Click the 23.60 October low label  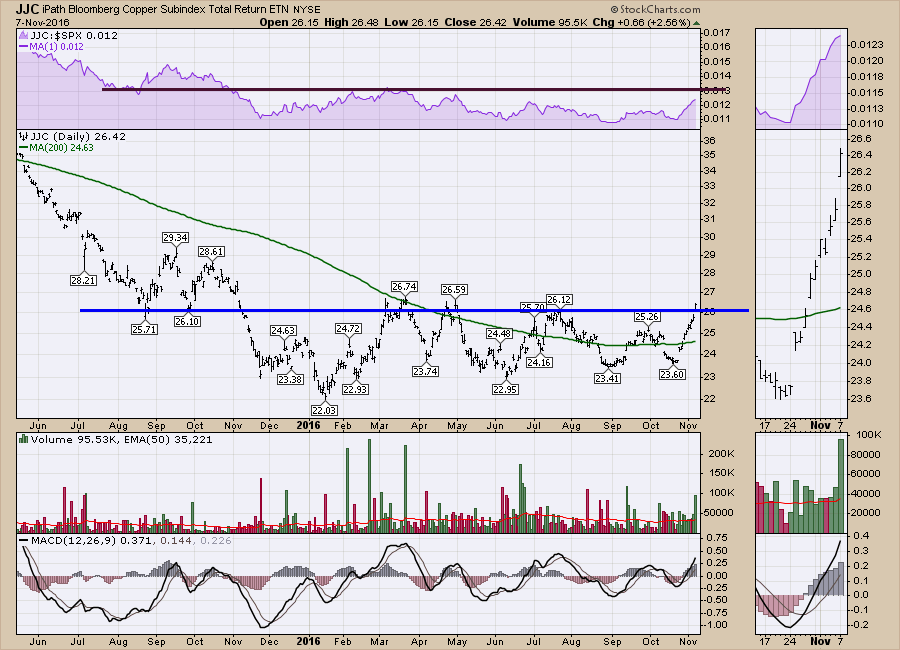pos(672,374)
